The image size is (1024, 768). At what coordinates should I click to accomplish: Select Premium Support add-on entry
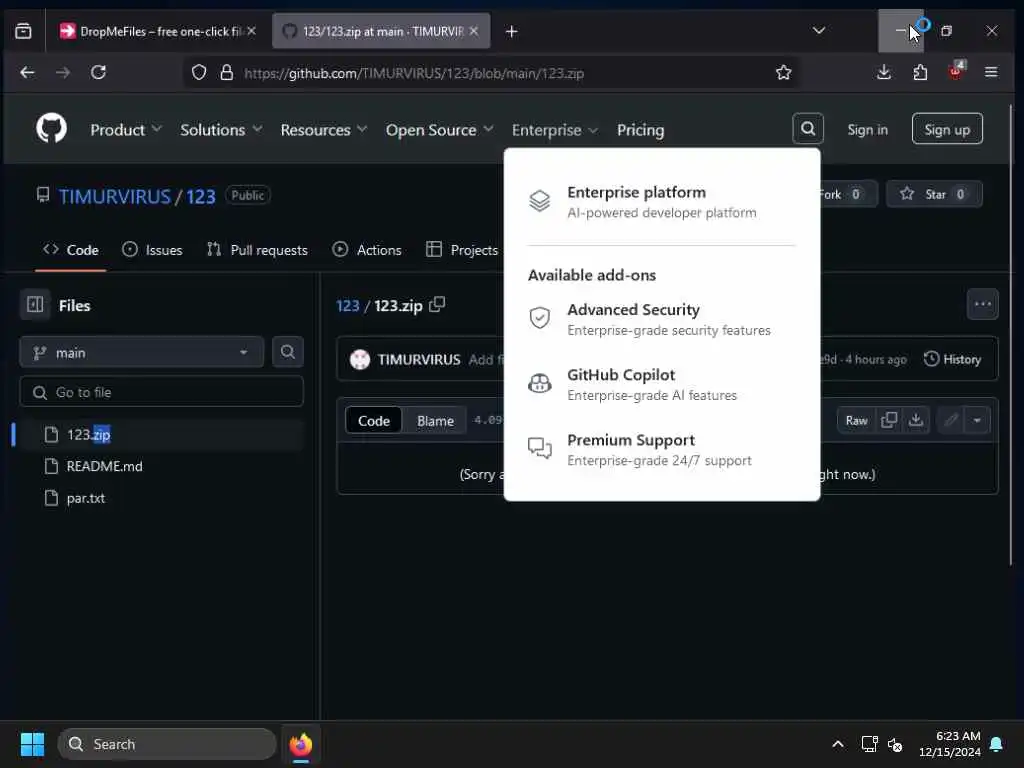(662, 449)
